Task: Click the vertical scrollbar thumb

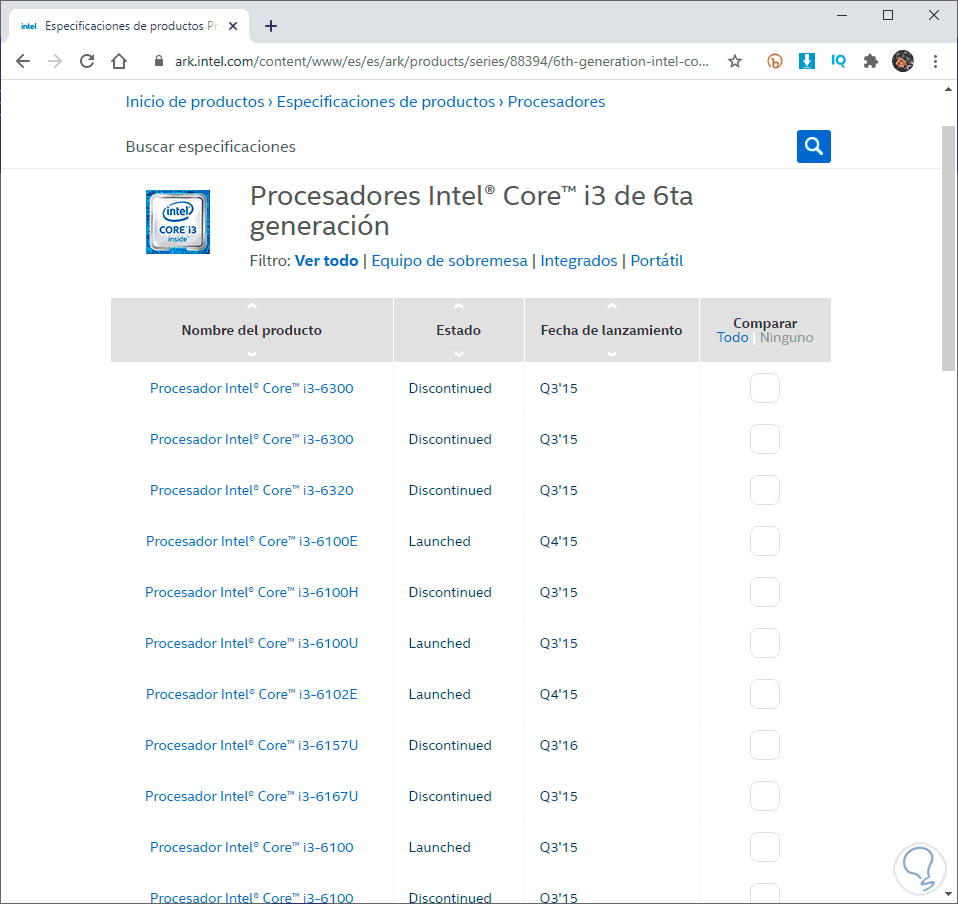Action: coord(948,248)
